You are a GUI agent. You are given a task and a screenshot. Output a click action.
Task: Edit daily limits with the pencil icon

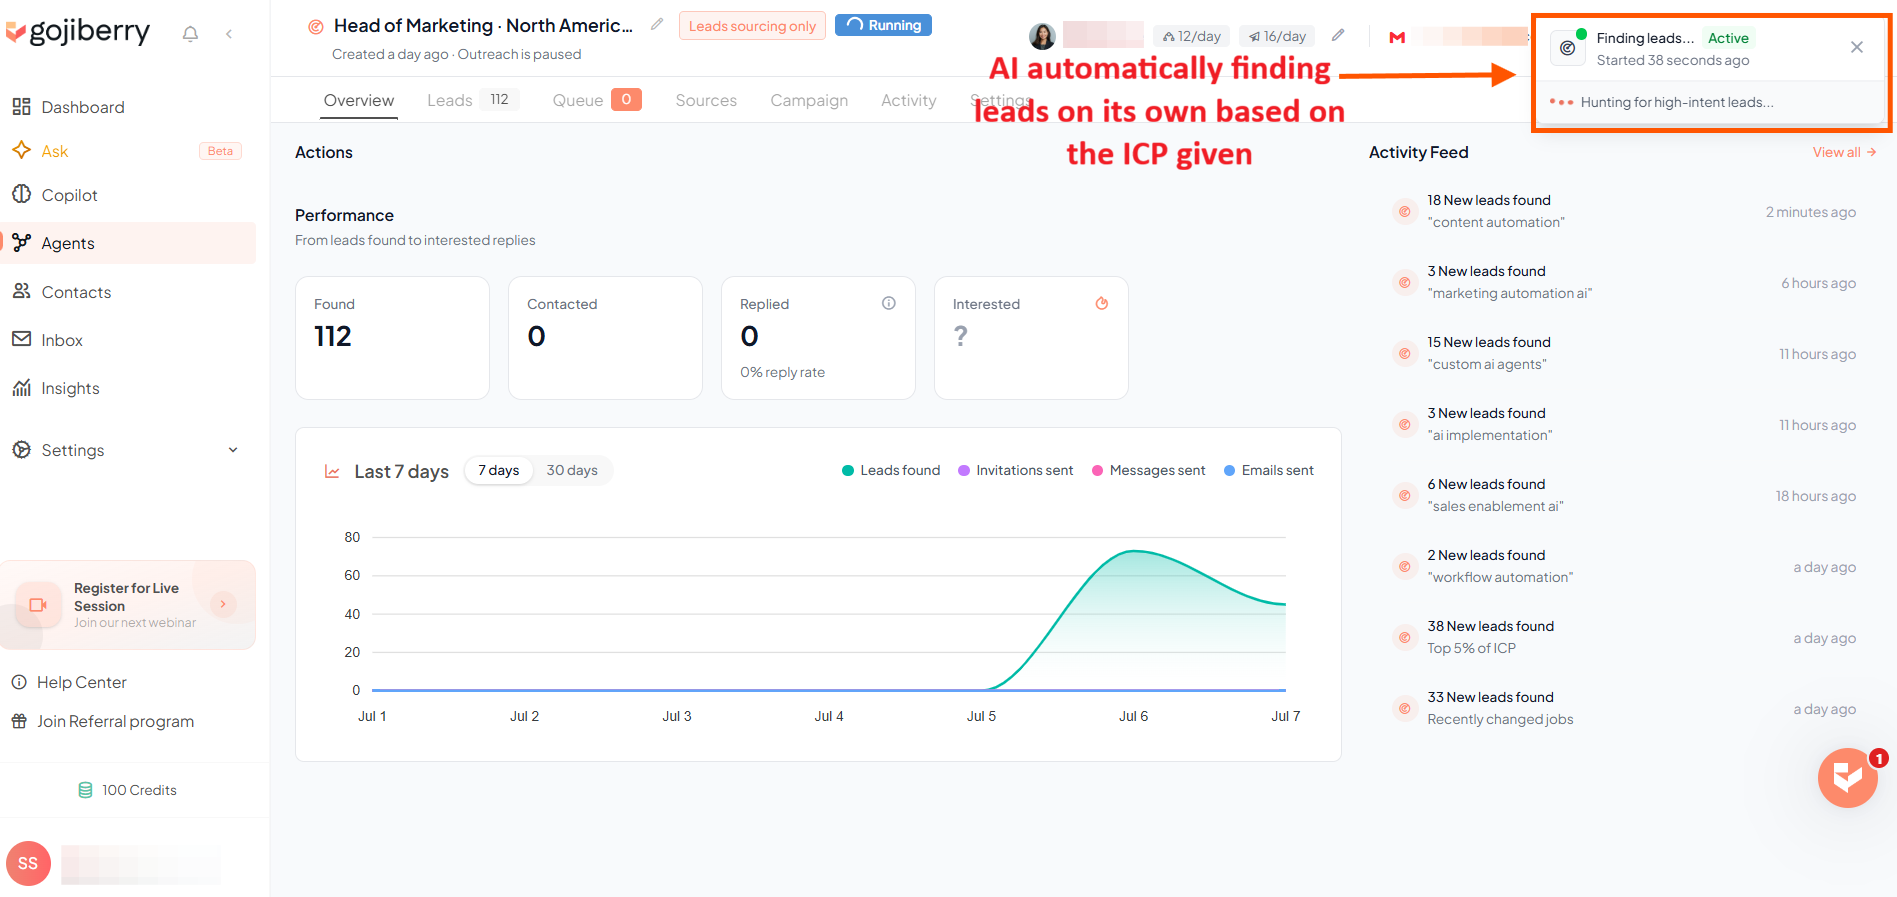tap(1338, 35)
